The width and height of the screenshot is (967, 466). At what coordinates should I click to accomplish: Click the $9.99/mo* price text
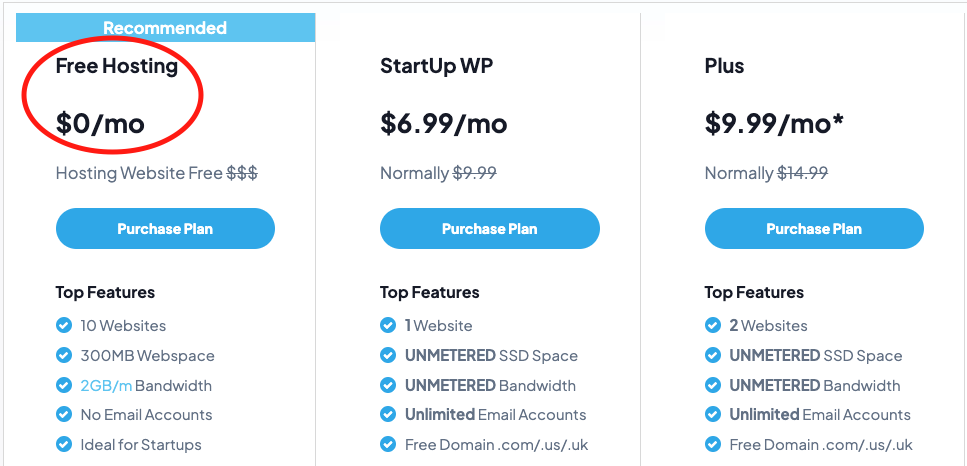[774, 123]
